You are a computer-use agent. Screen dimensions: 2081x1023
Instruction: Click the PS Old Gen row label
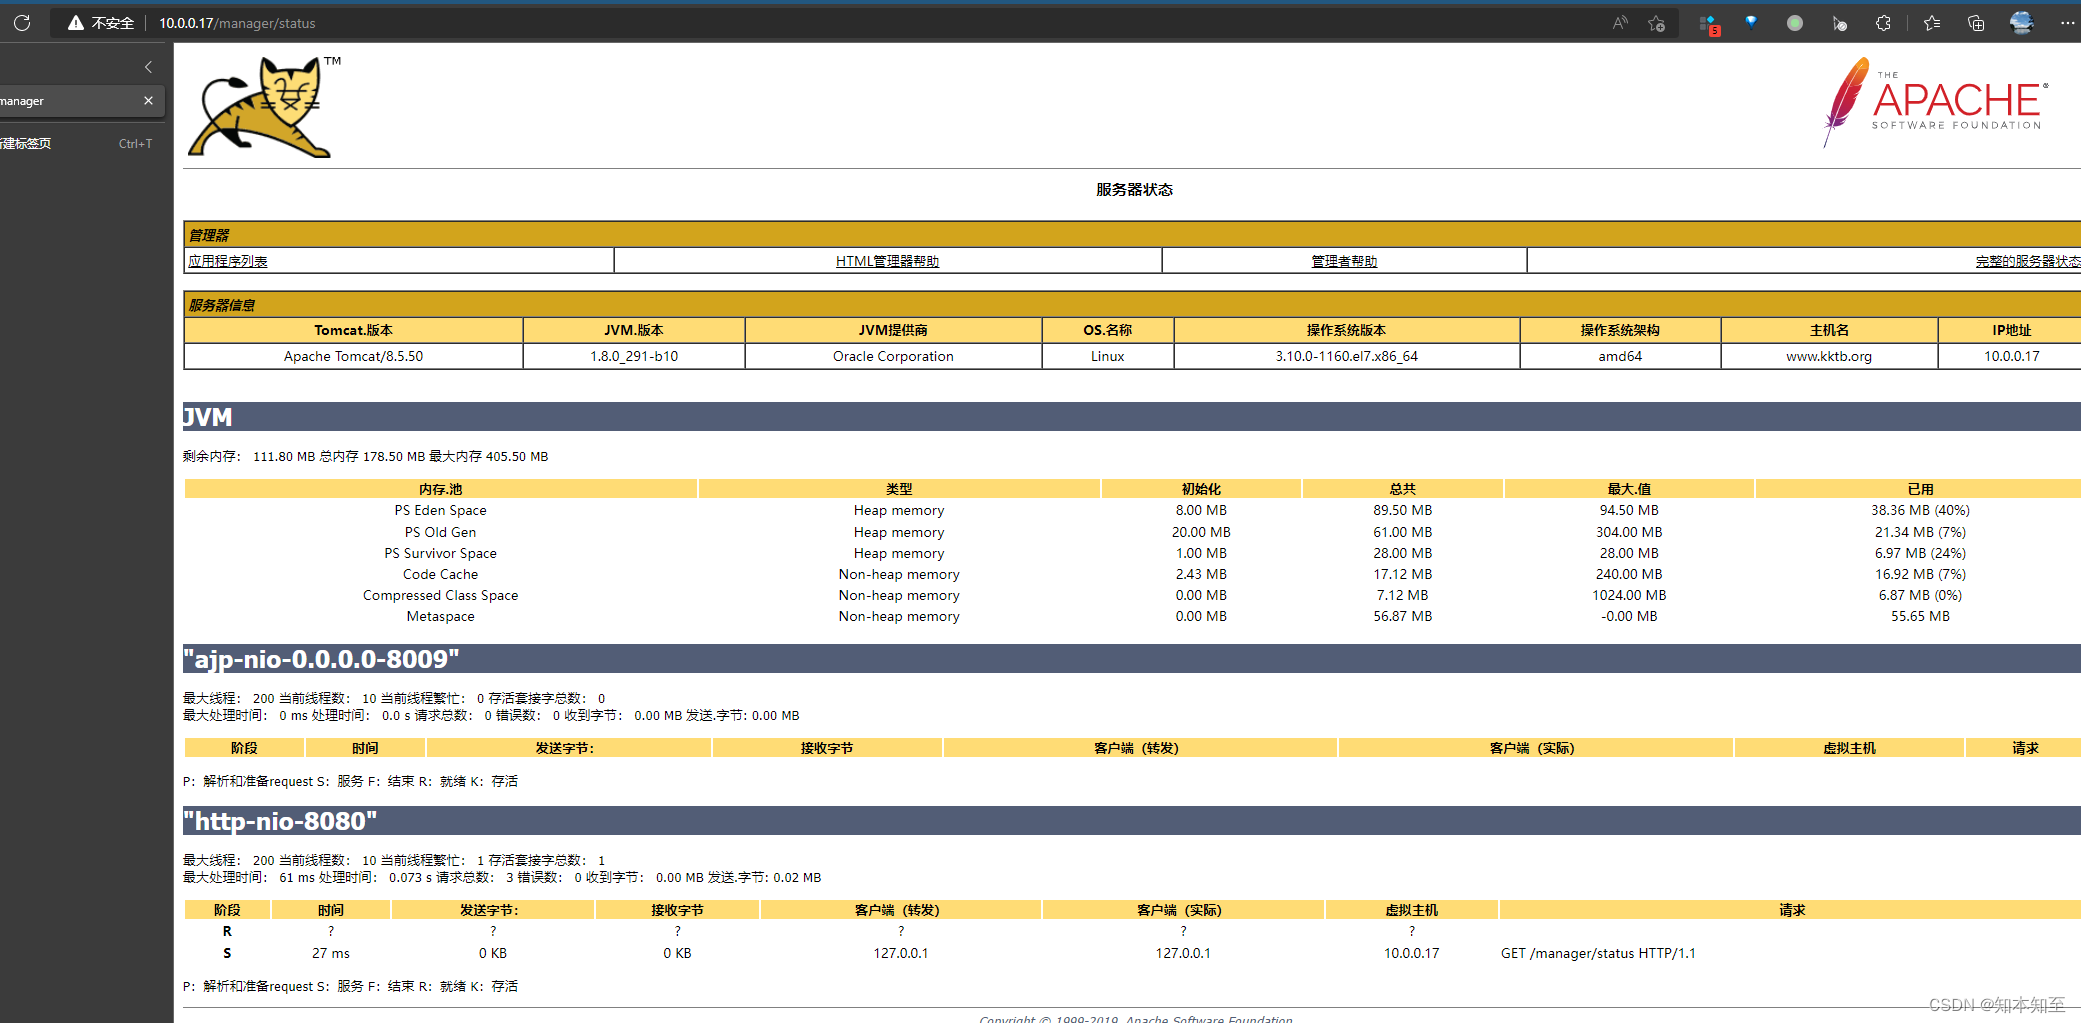click(440, 532)
